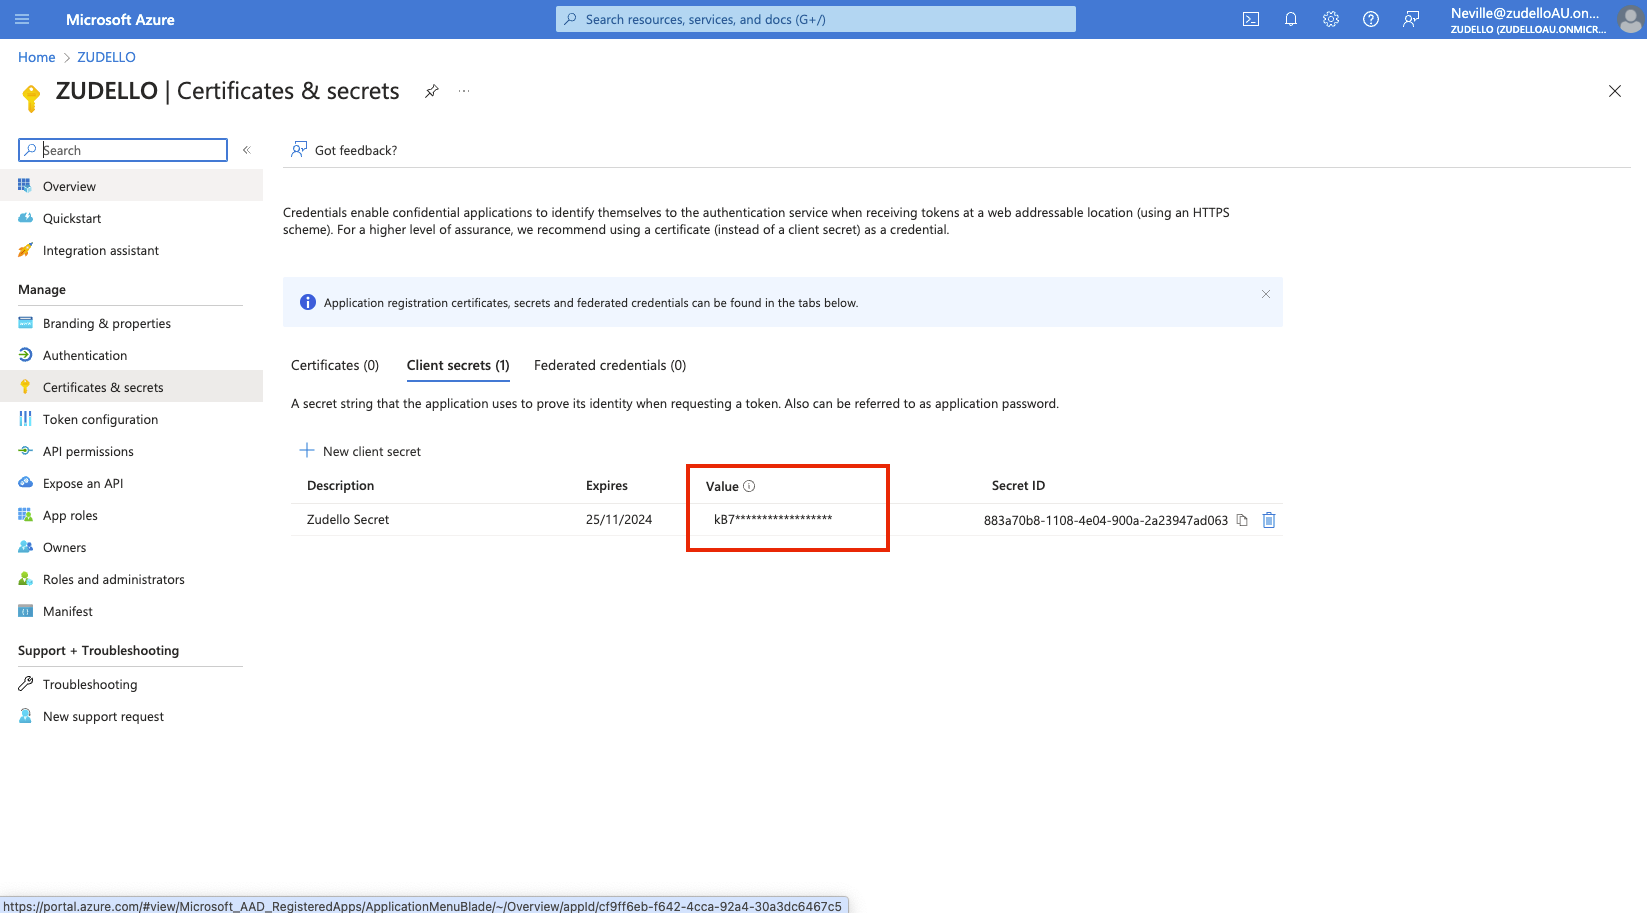The height and width of the screenshot is (913, 1647).
Task: Click the Overview icon in sidebar
Action: coord(25,186)
